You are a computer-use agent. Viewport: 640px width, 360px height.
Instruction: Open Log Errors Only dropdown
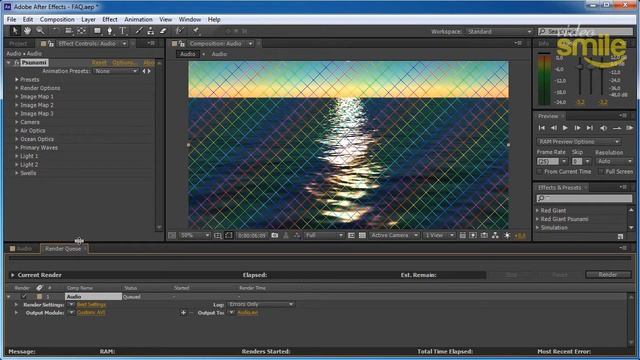[x=260, y=304]
